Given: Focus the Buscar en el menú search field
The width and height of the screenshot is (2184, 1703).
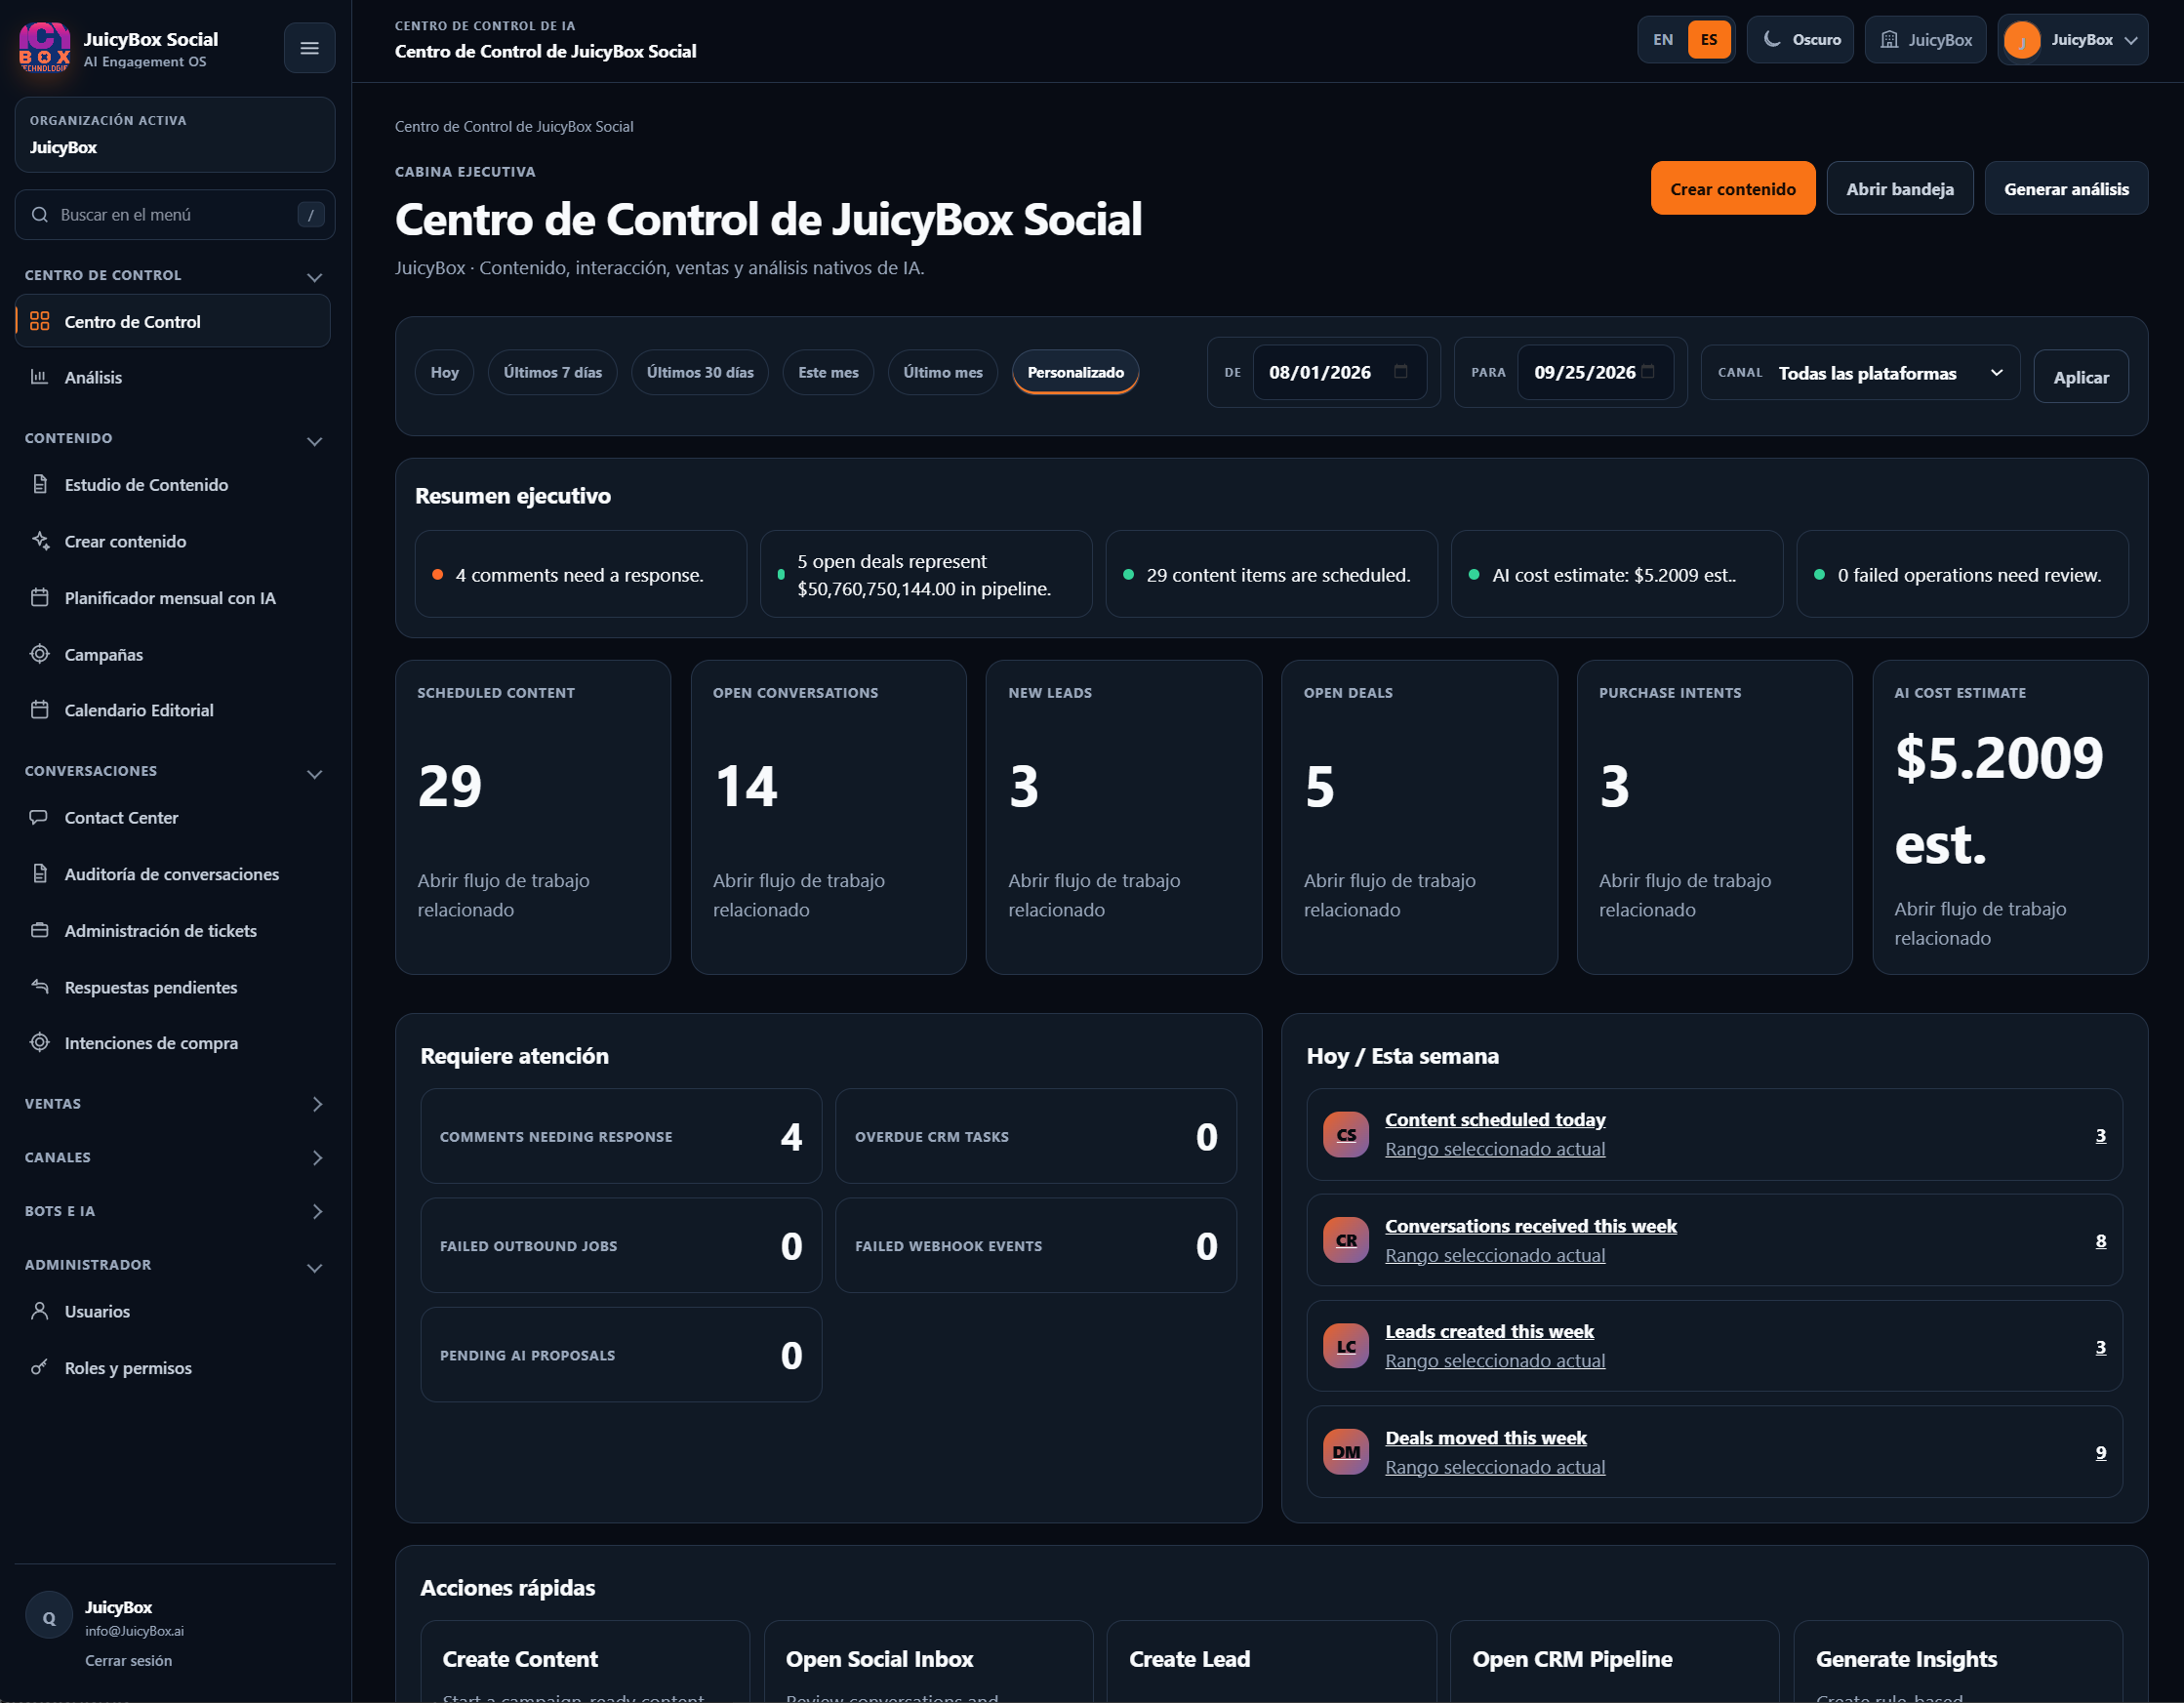Looking at the screenshot, I should (175, 215).
